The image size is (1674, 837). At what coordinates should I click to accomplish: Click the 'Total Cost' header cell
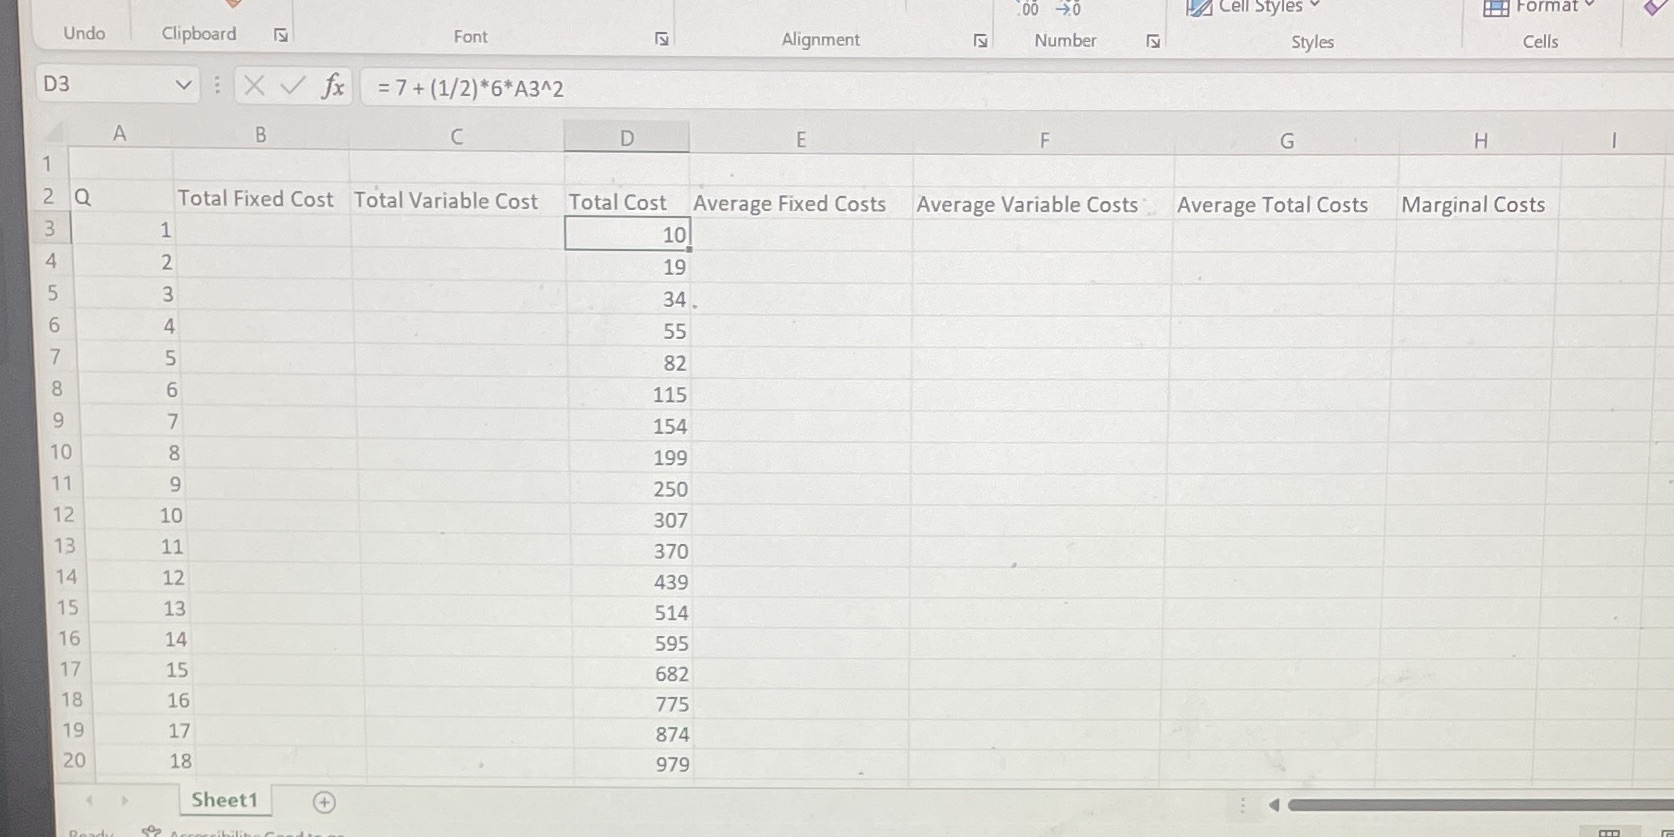628,203
